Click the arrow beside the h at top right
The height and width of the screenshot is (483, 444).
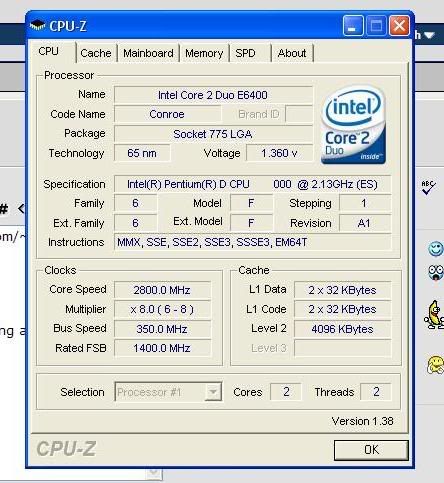(429, 35)
